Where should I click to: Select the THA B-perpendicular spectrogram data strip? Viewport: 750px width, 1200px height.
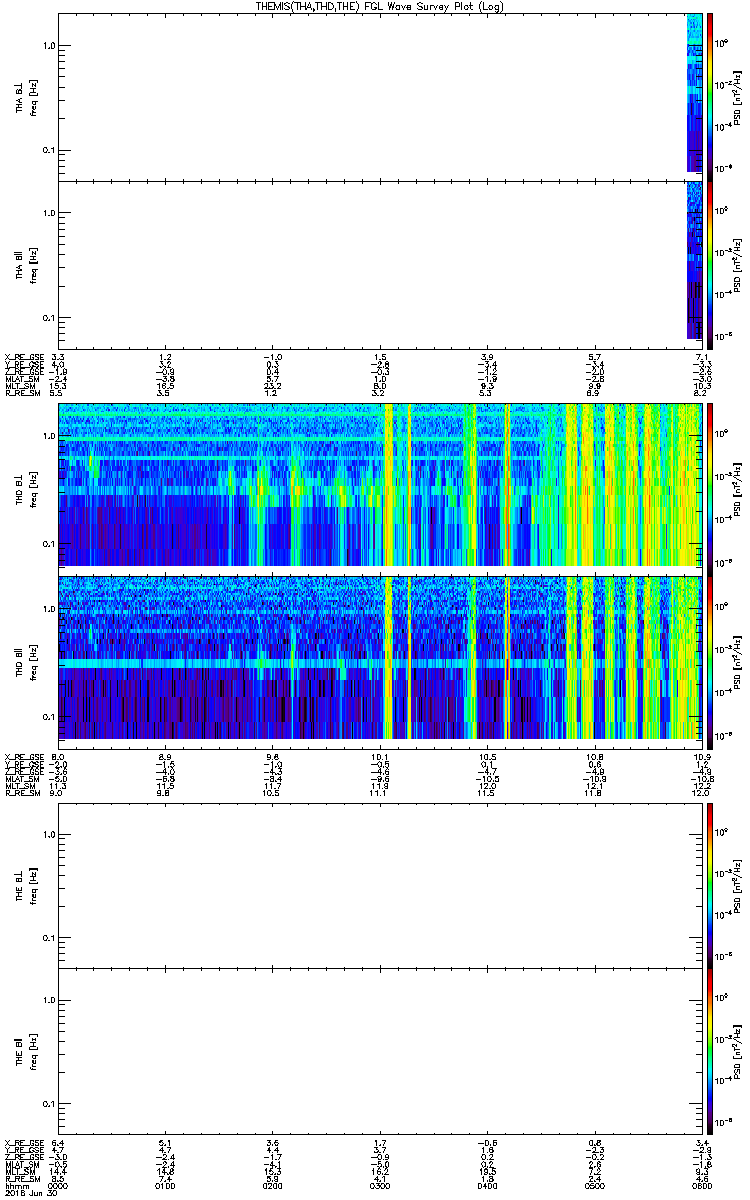tap(695, 93)
